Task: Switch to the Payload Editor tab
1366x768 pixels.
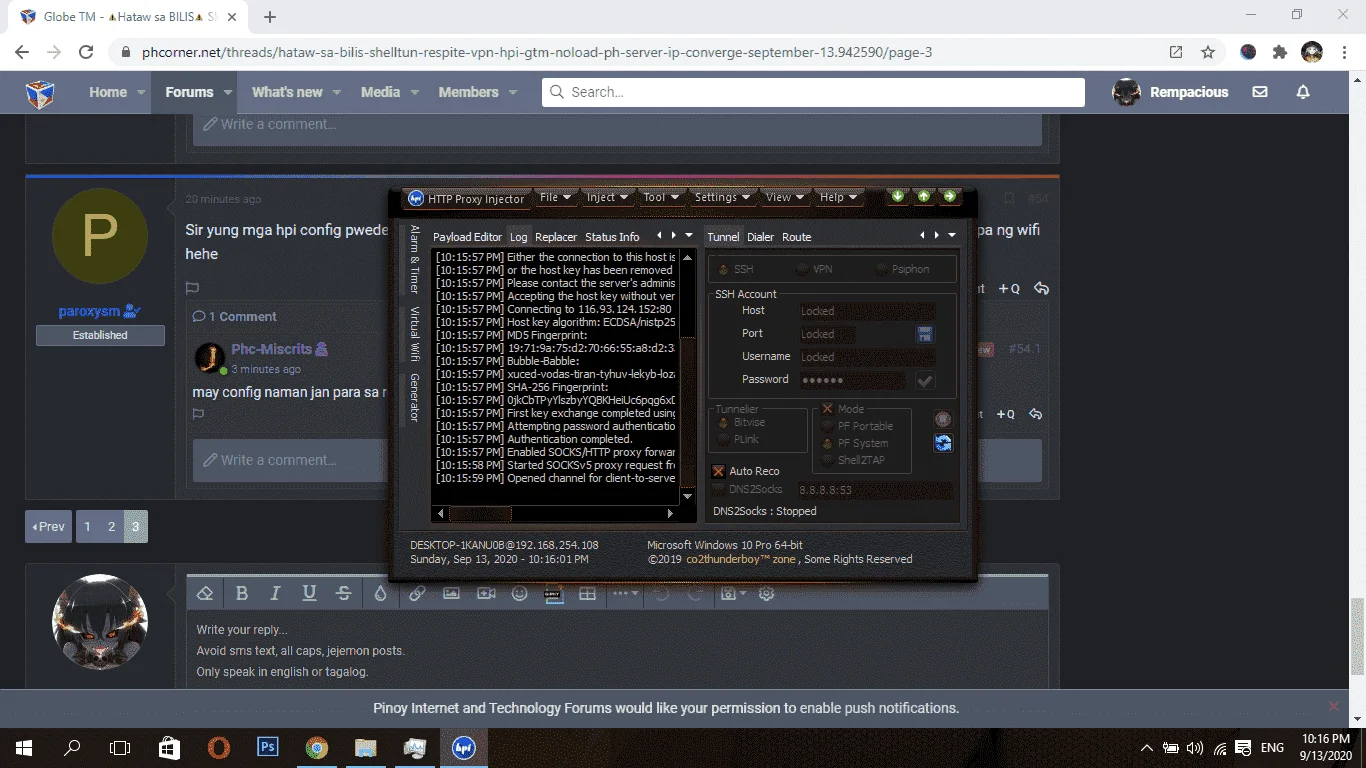Action: click(x=467, y=237)
